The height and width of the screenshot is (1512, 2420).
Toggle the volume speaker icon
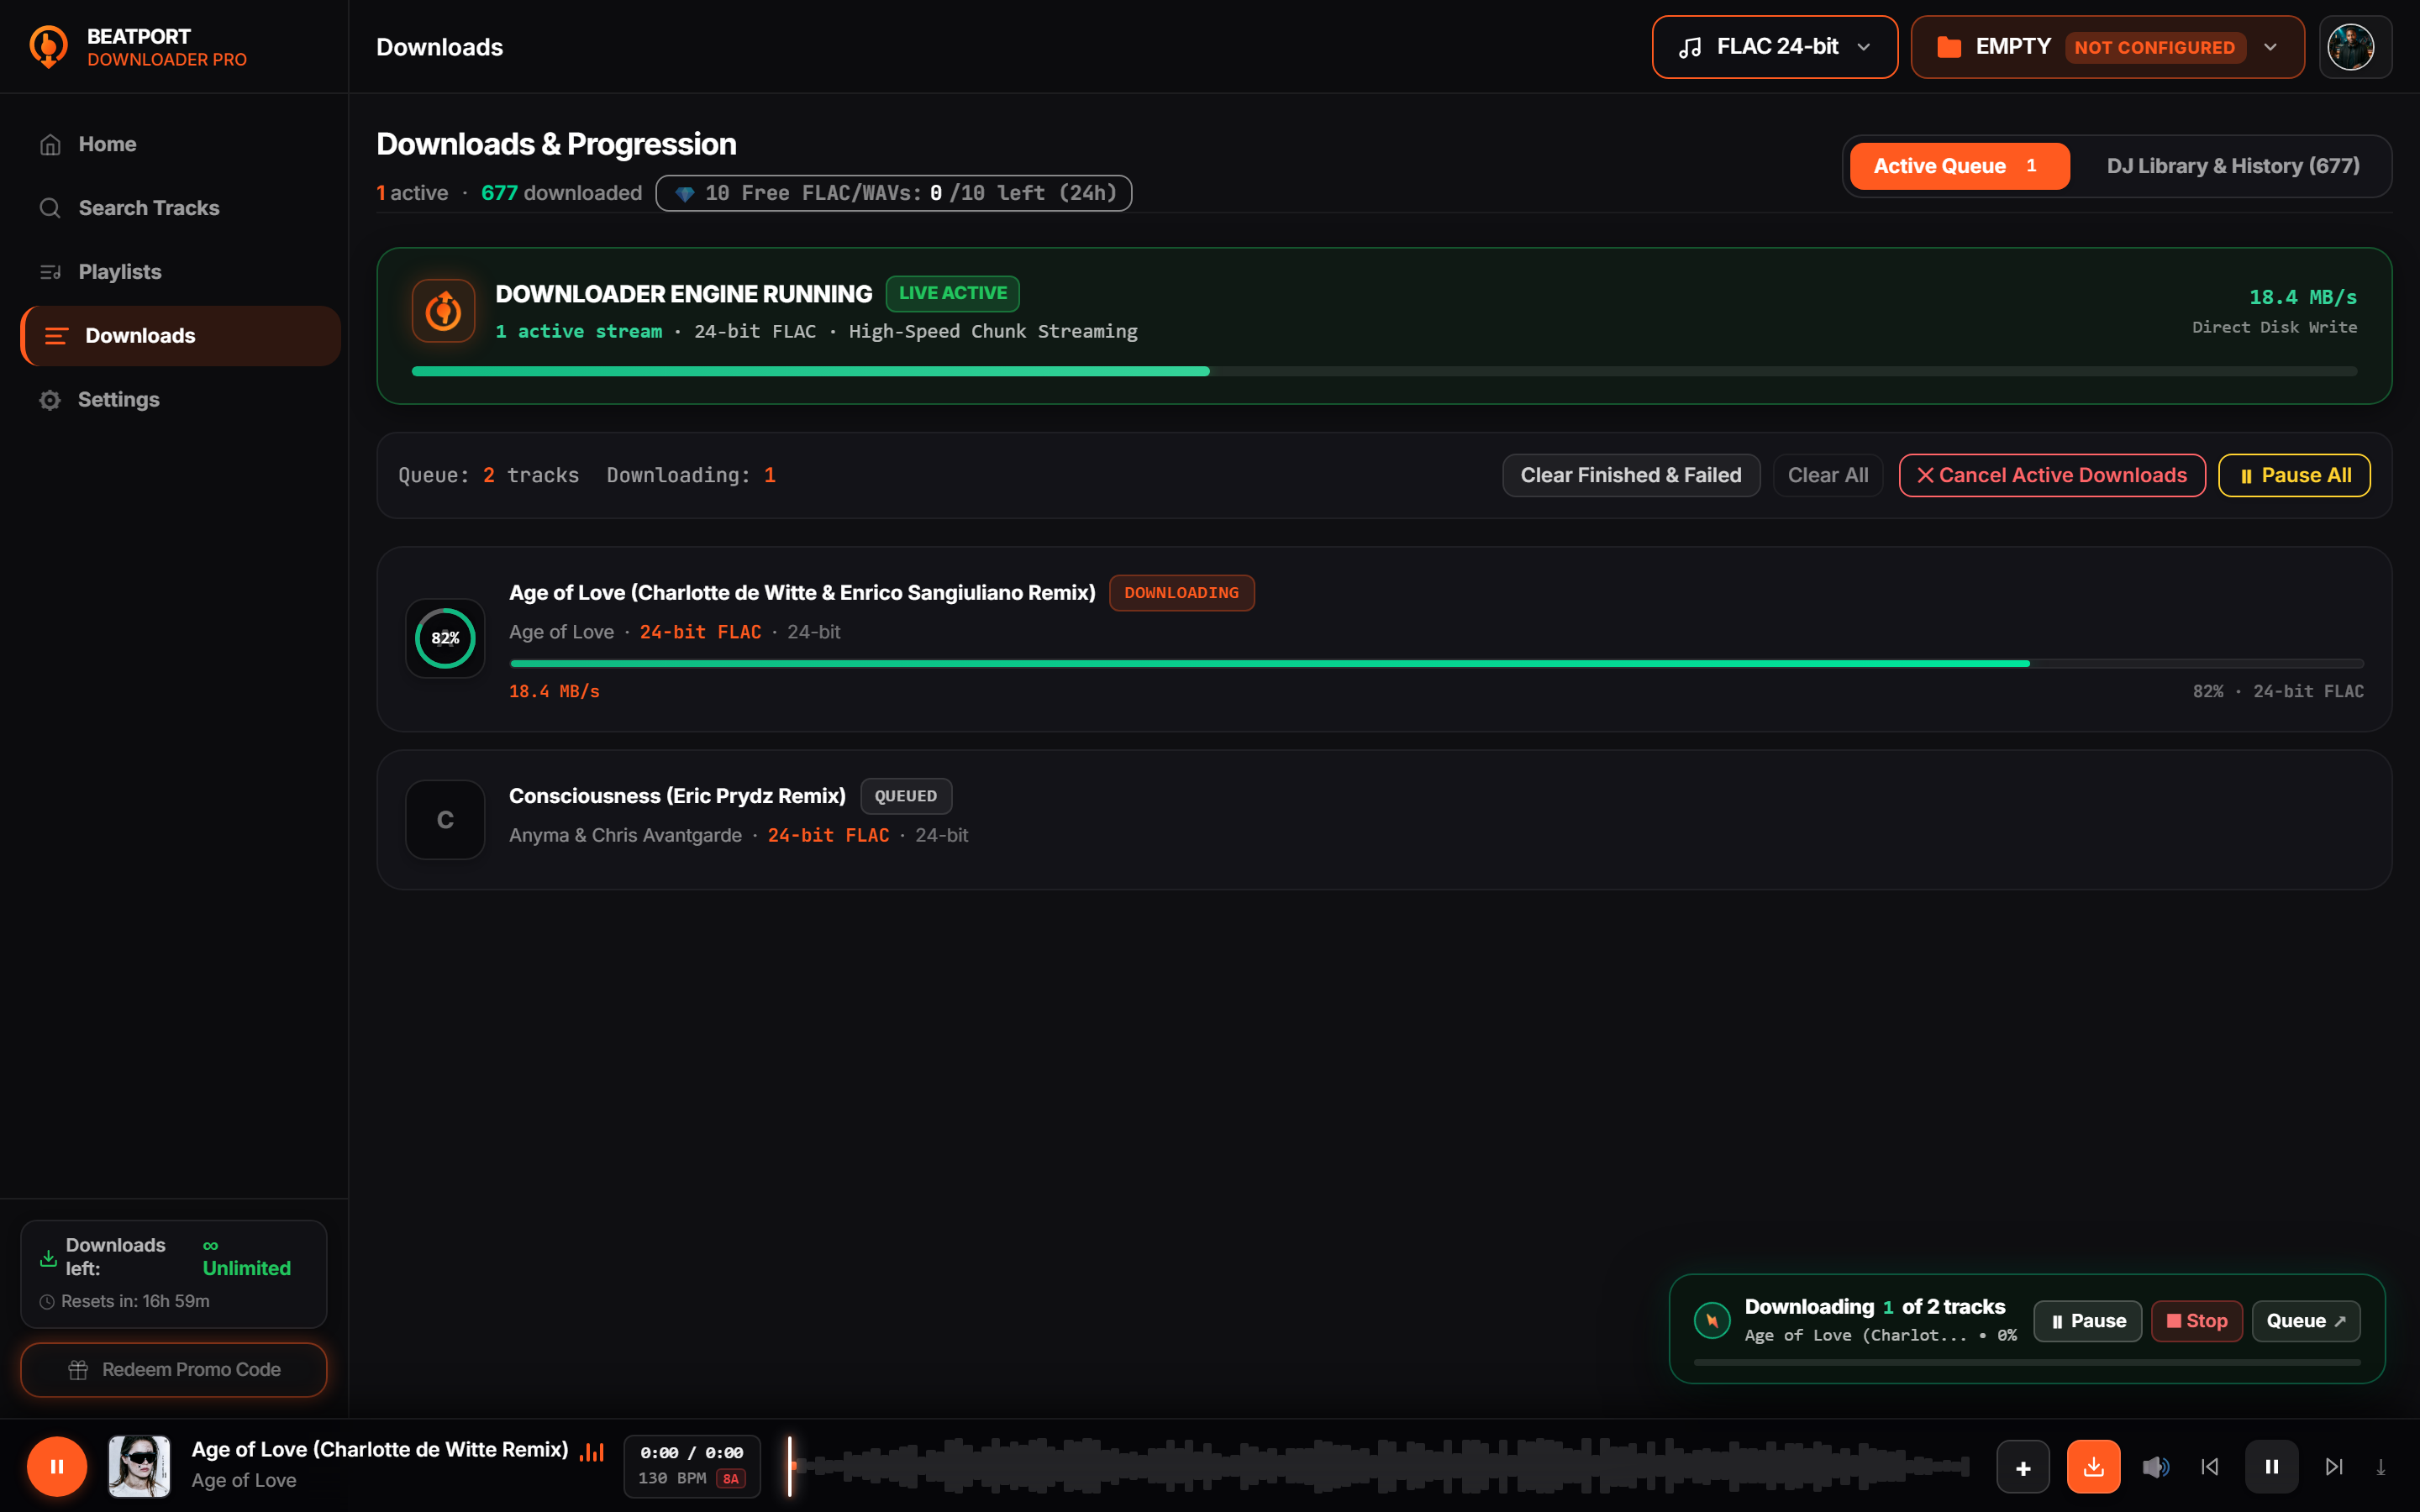2155,1467
